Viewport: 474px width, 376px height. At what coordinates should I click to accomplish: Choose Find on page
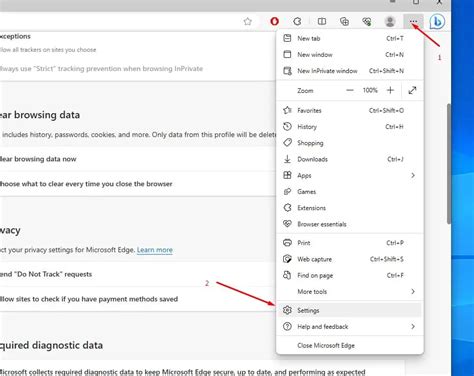point(350,275)
